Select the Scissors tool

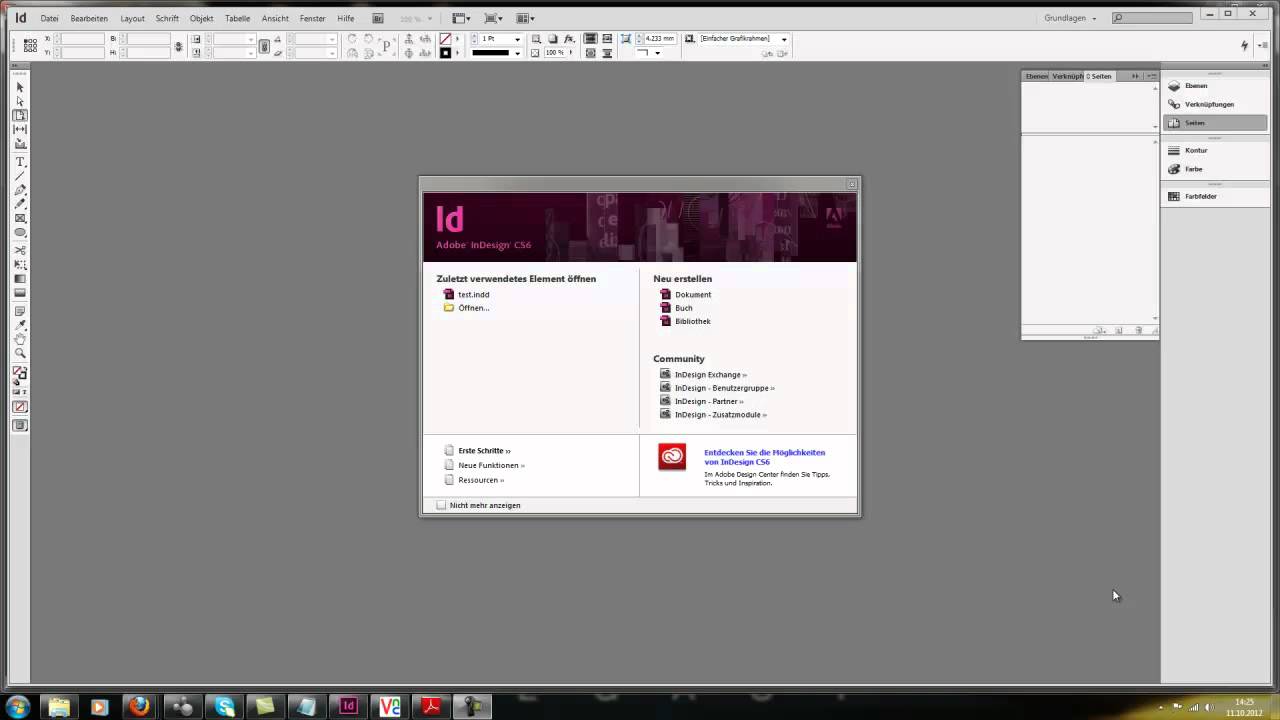[20, 250]
